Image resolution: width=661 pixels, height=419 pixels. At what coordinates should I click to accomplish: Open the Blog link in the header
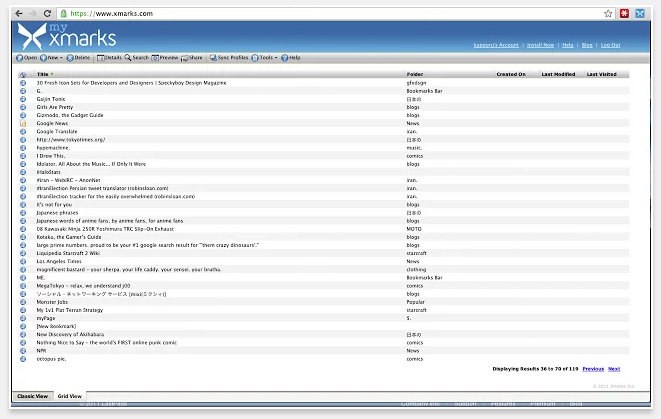(587, 45)
